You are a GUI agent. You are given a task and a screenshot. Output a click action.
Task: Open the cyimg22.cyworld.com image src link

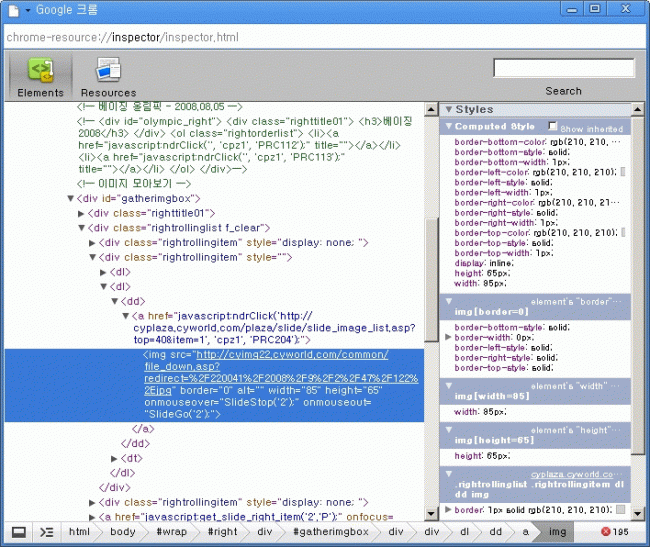coord(281,373)
